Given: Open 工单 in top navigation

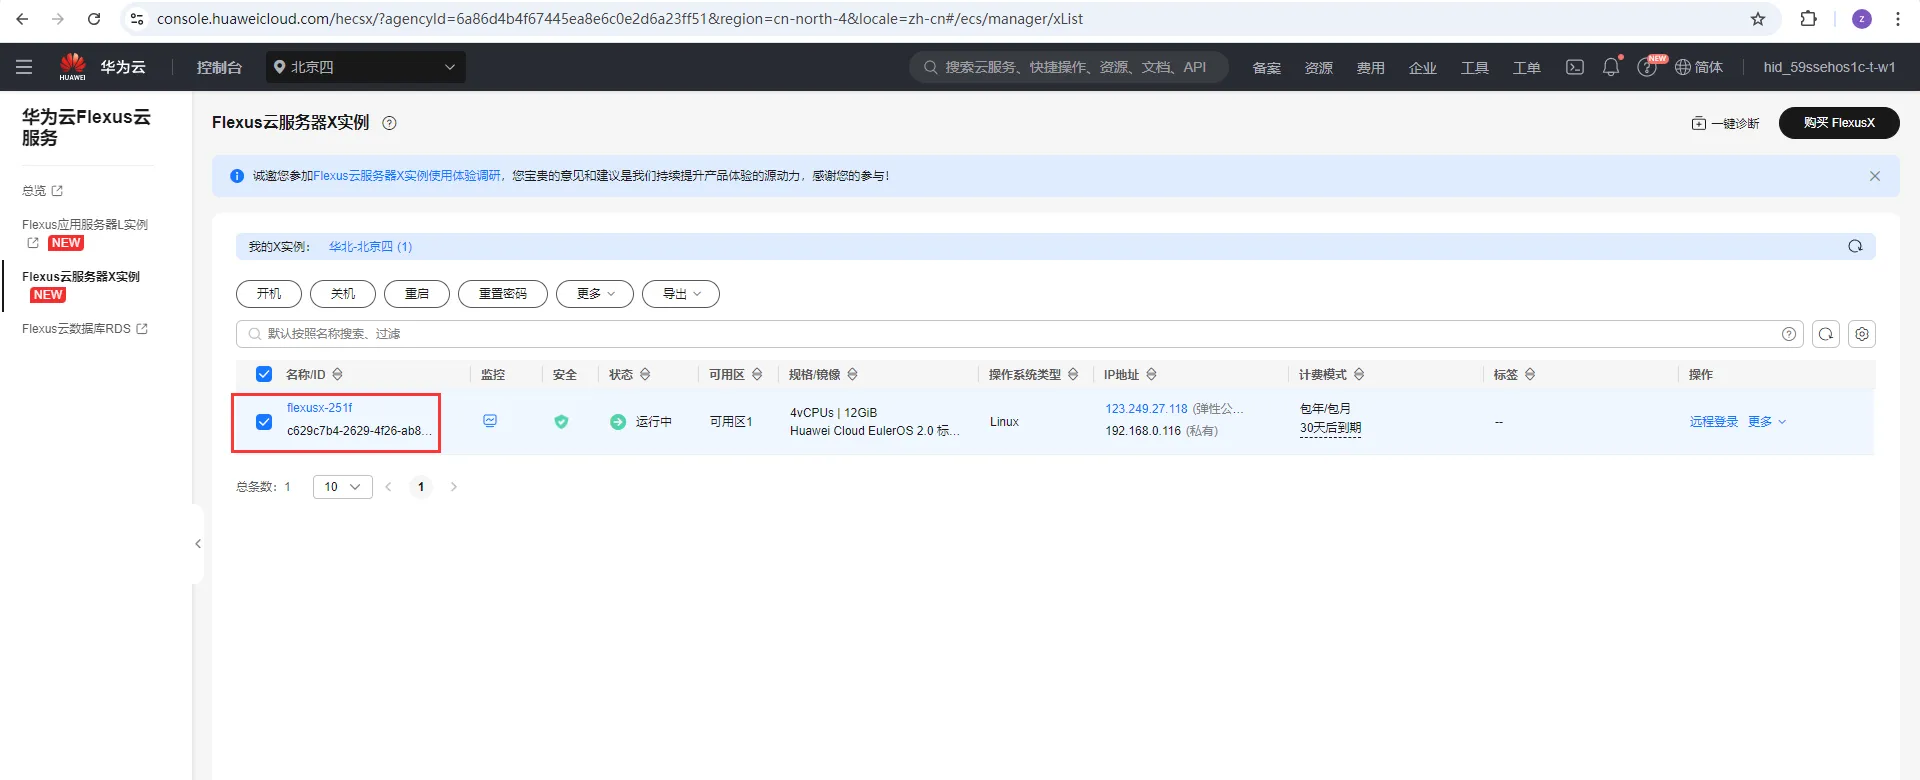Looking at the screenshot, I should 1527,67.
